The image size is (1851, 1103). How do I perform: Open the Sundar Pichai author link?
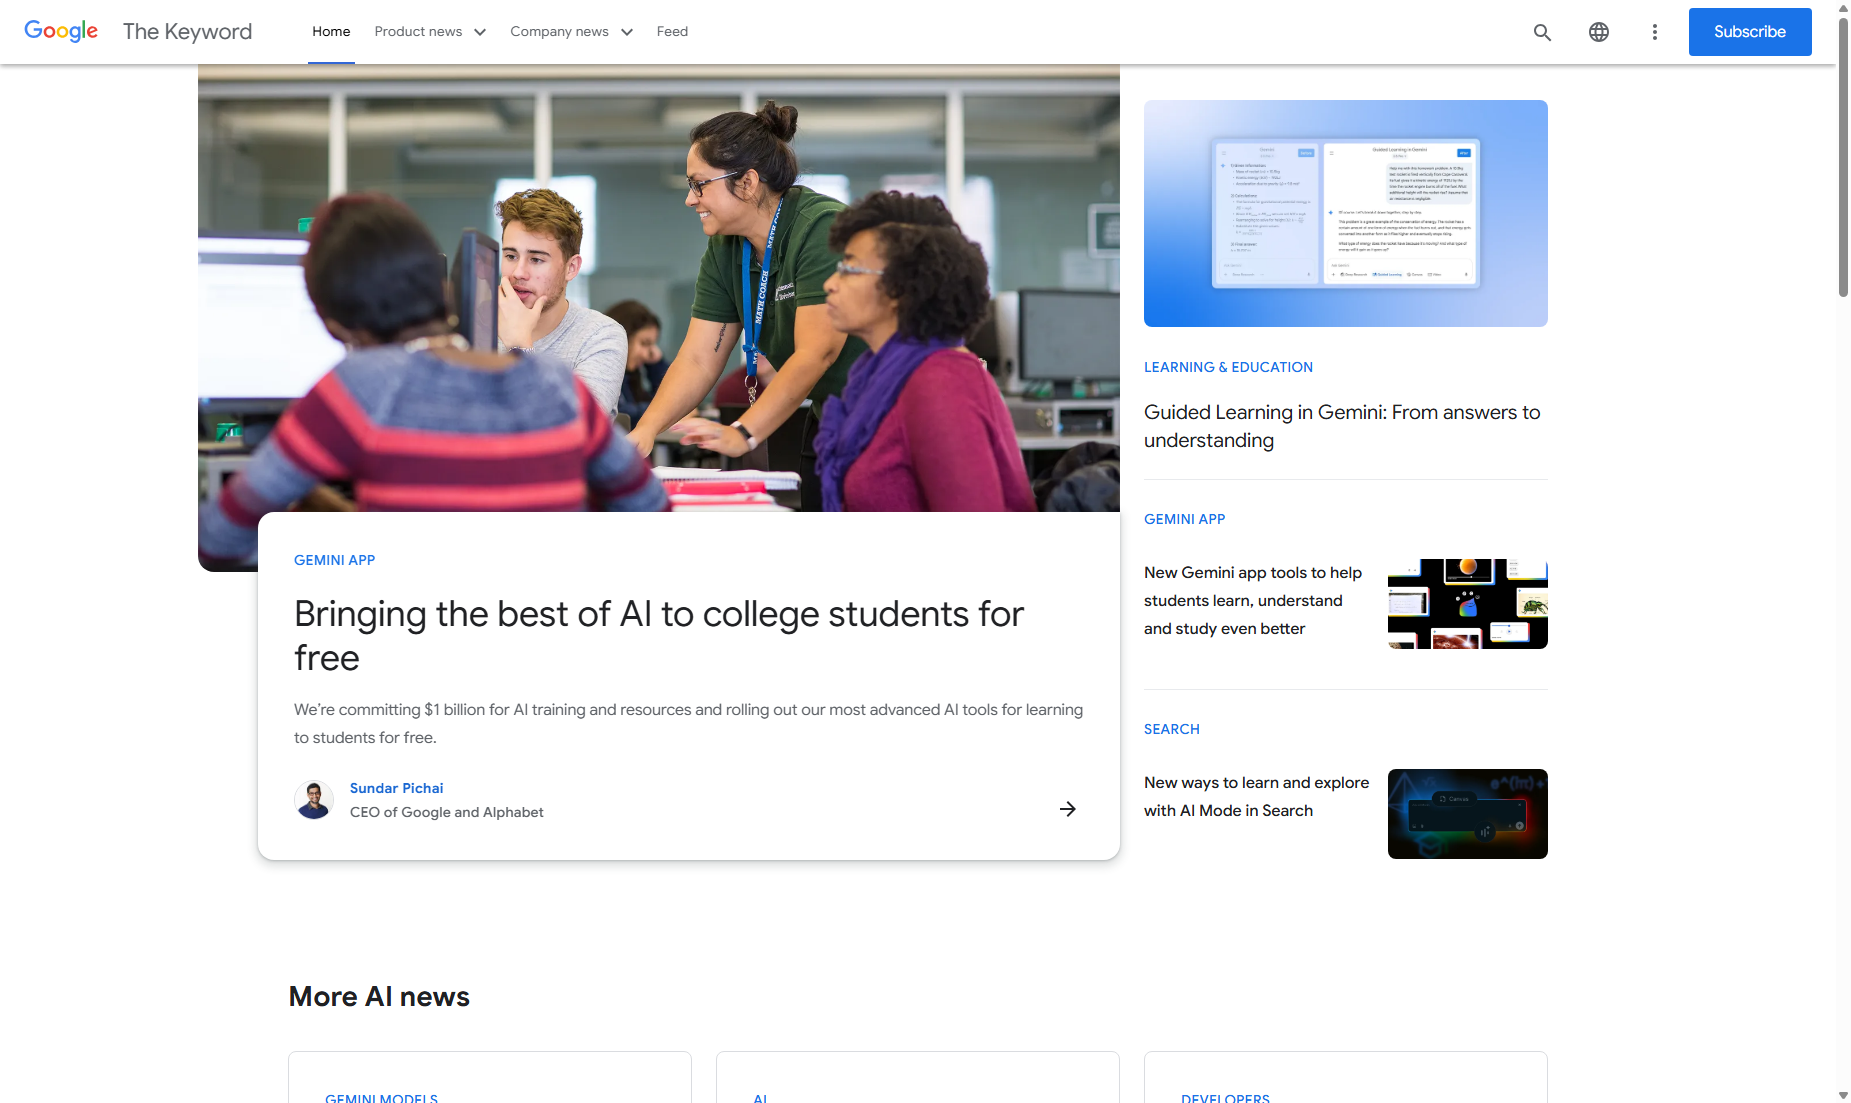pyautogui.click(x=396, y=788)
